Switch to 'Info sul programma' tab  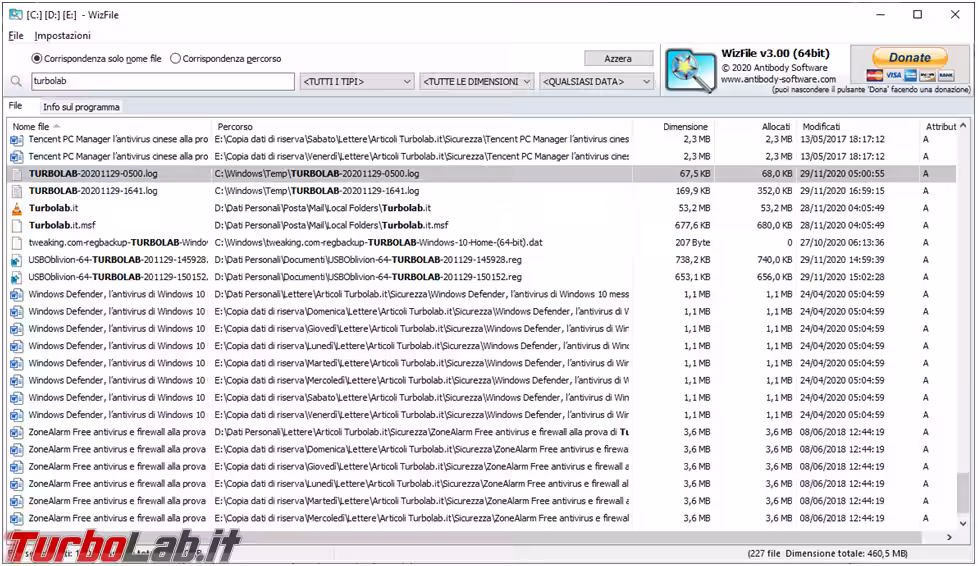[x=81, y=107]
